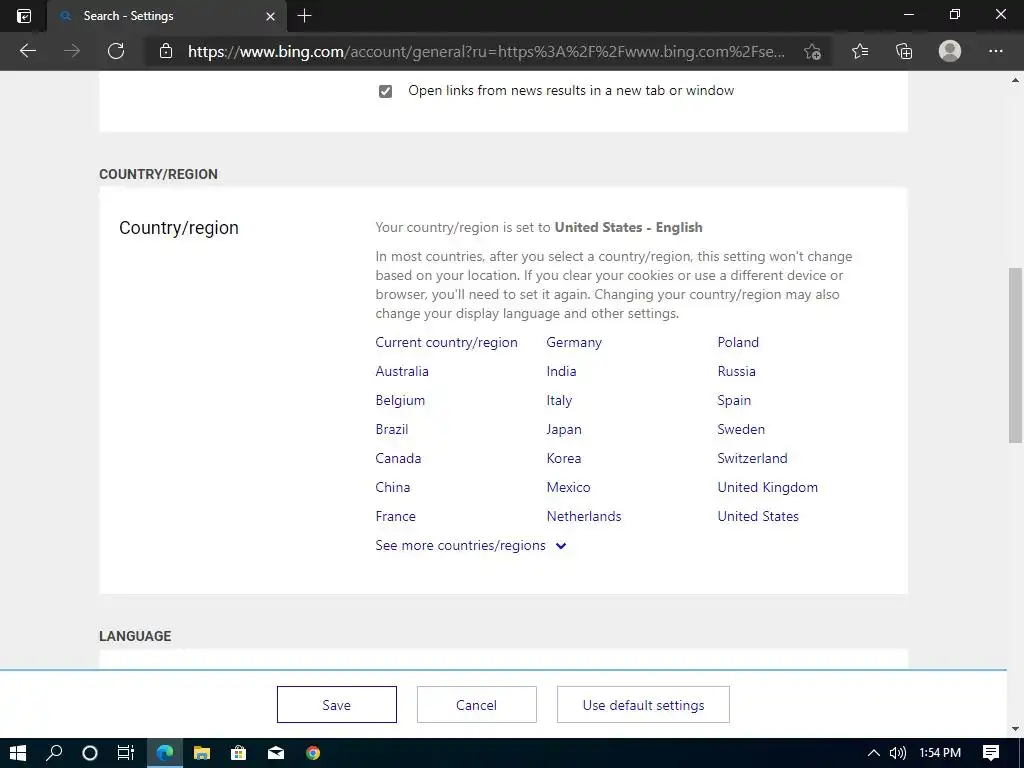1024x768 pixels.
Task: Add this page to favorites with the star-plus icon
Action: 812,51
